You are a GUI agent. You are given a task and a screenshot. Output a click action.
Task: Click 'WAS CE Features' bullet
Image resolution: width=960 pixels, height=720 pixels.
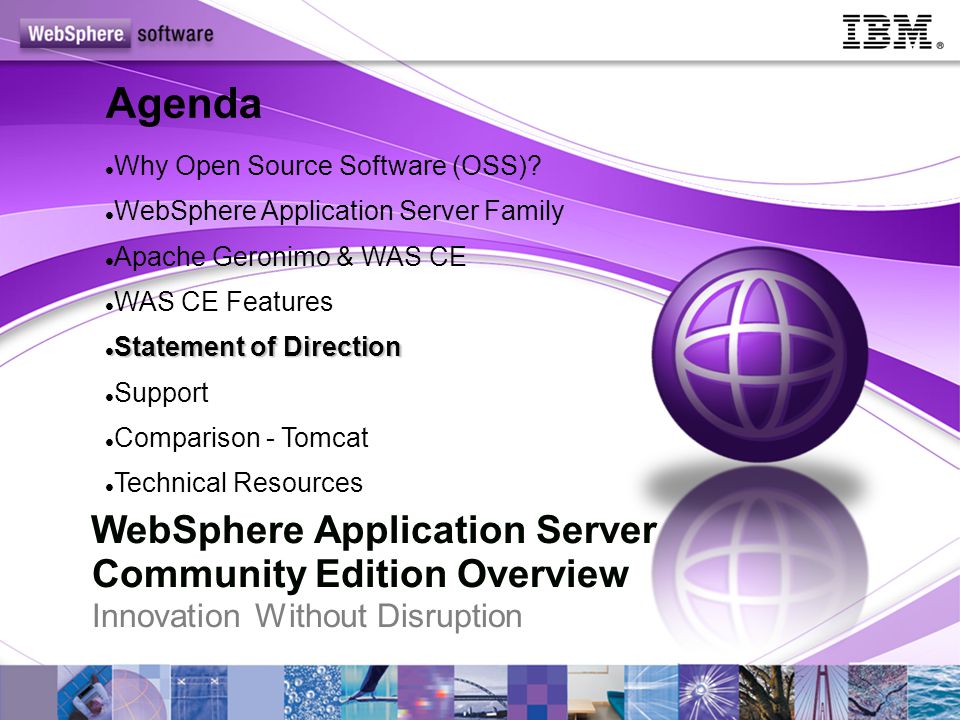(x=219, y=301)
